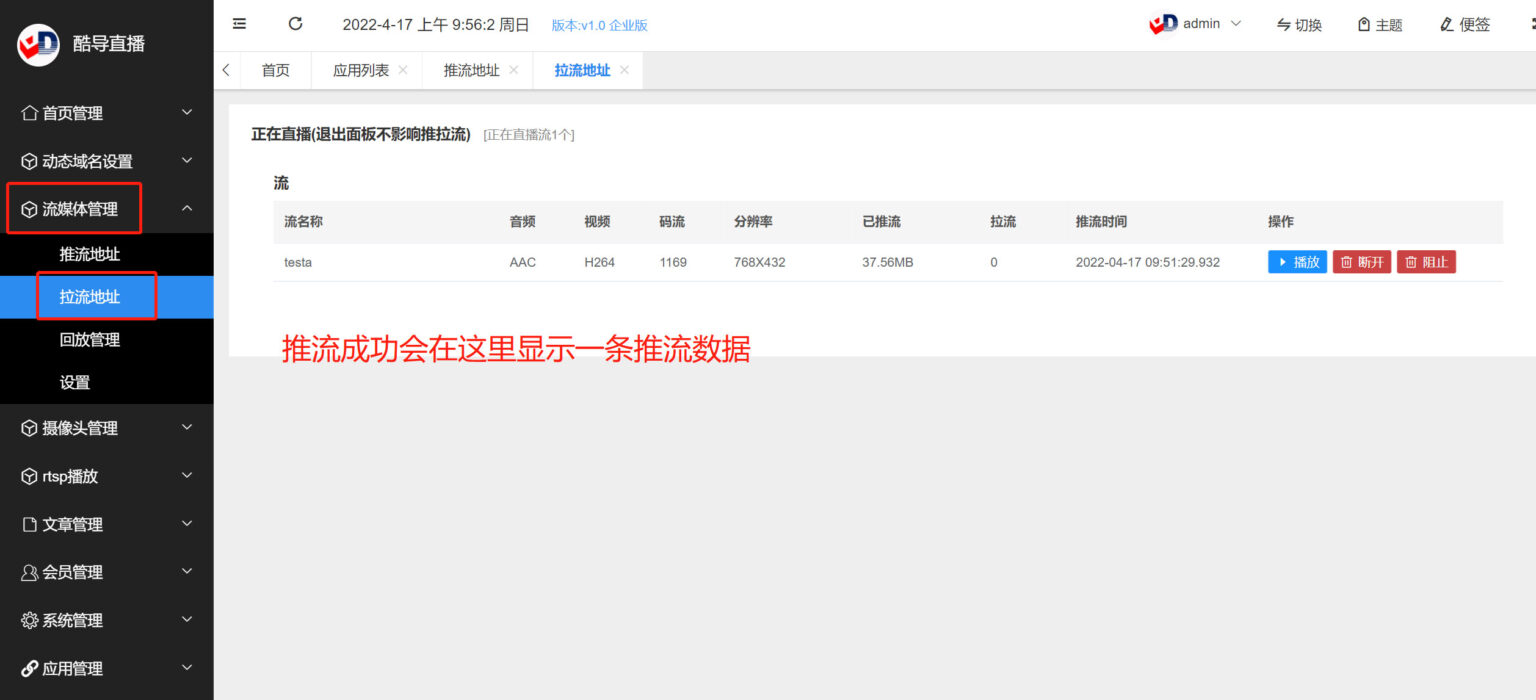This screenshot has width=1536, height=700.
Task: Close the 推流地址 tab
Action: pyautogui.click(x=514, y=70)
